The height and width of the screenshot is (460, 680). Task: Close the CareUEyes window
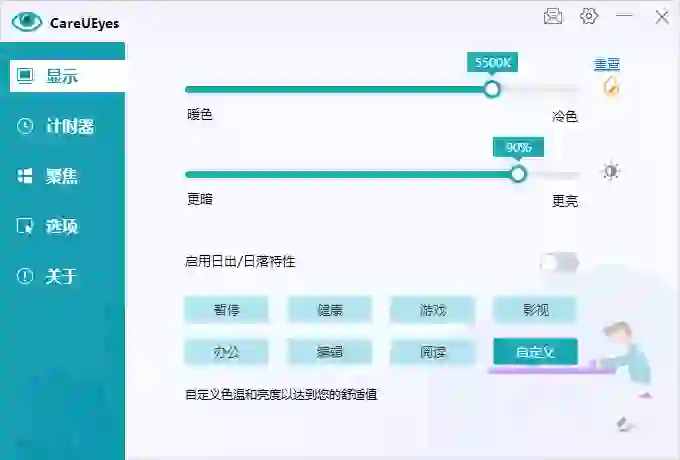662,17
